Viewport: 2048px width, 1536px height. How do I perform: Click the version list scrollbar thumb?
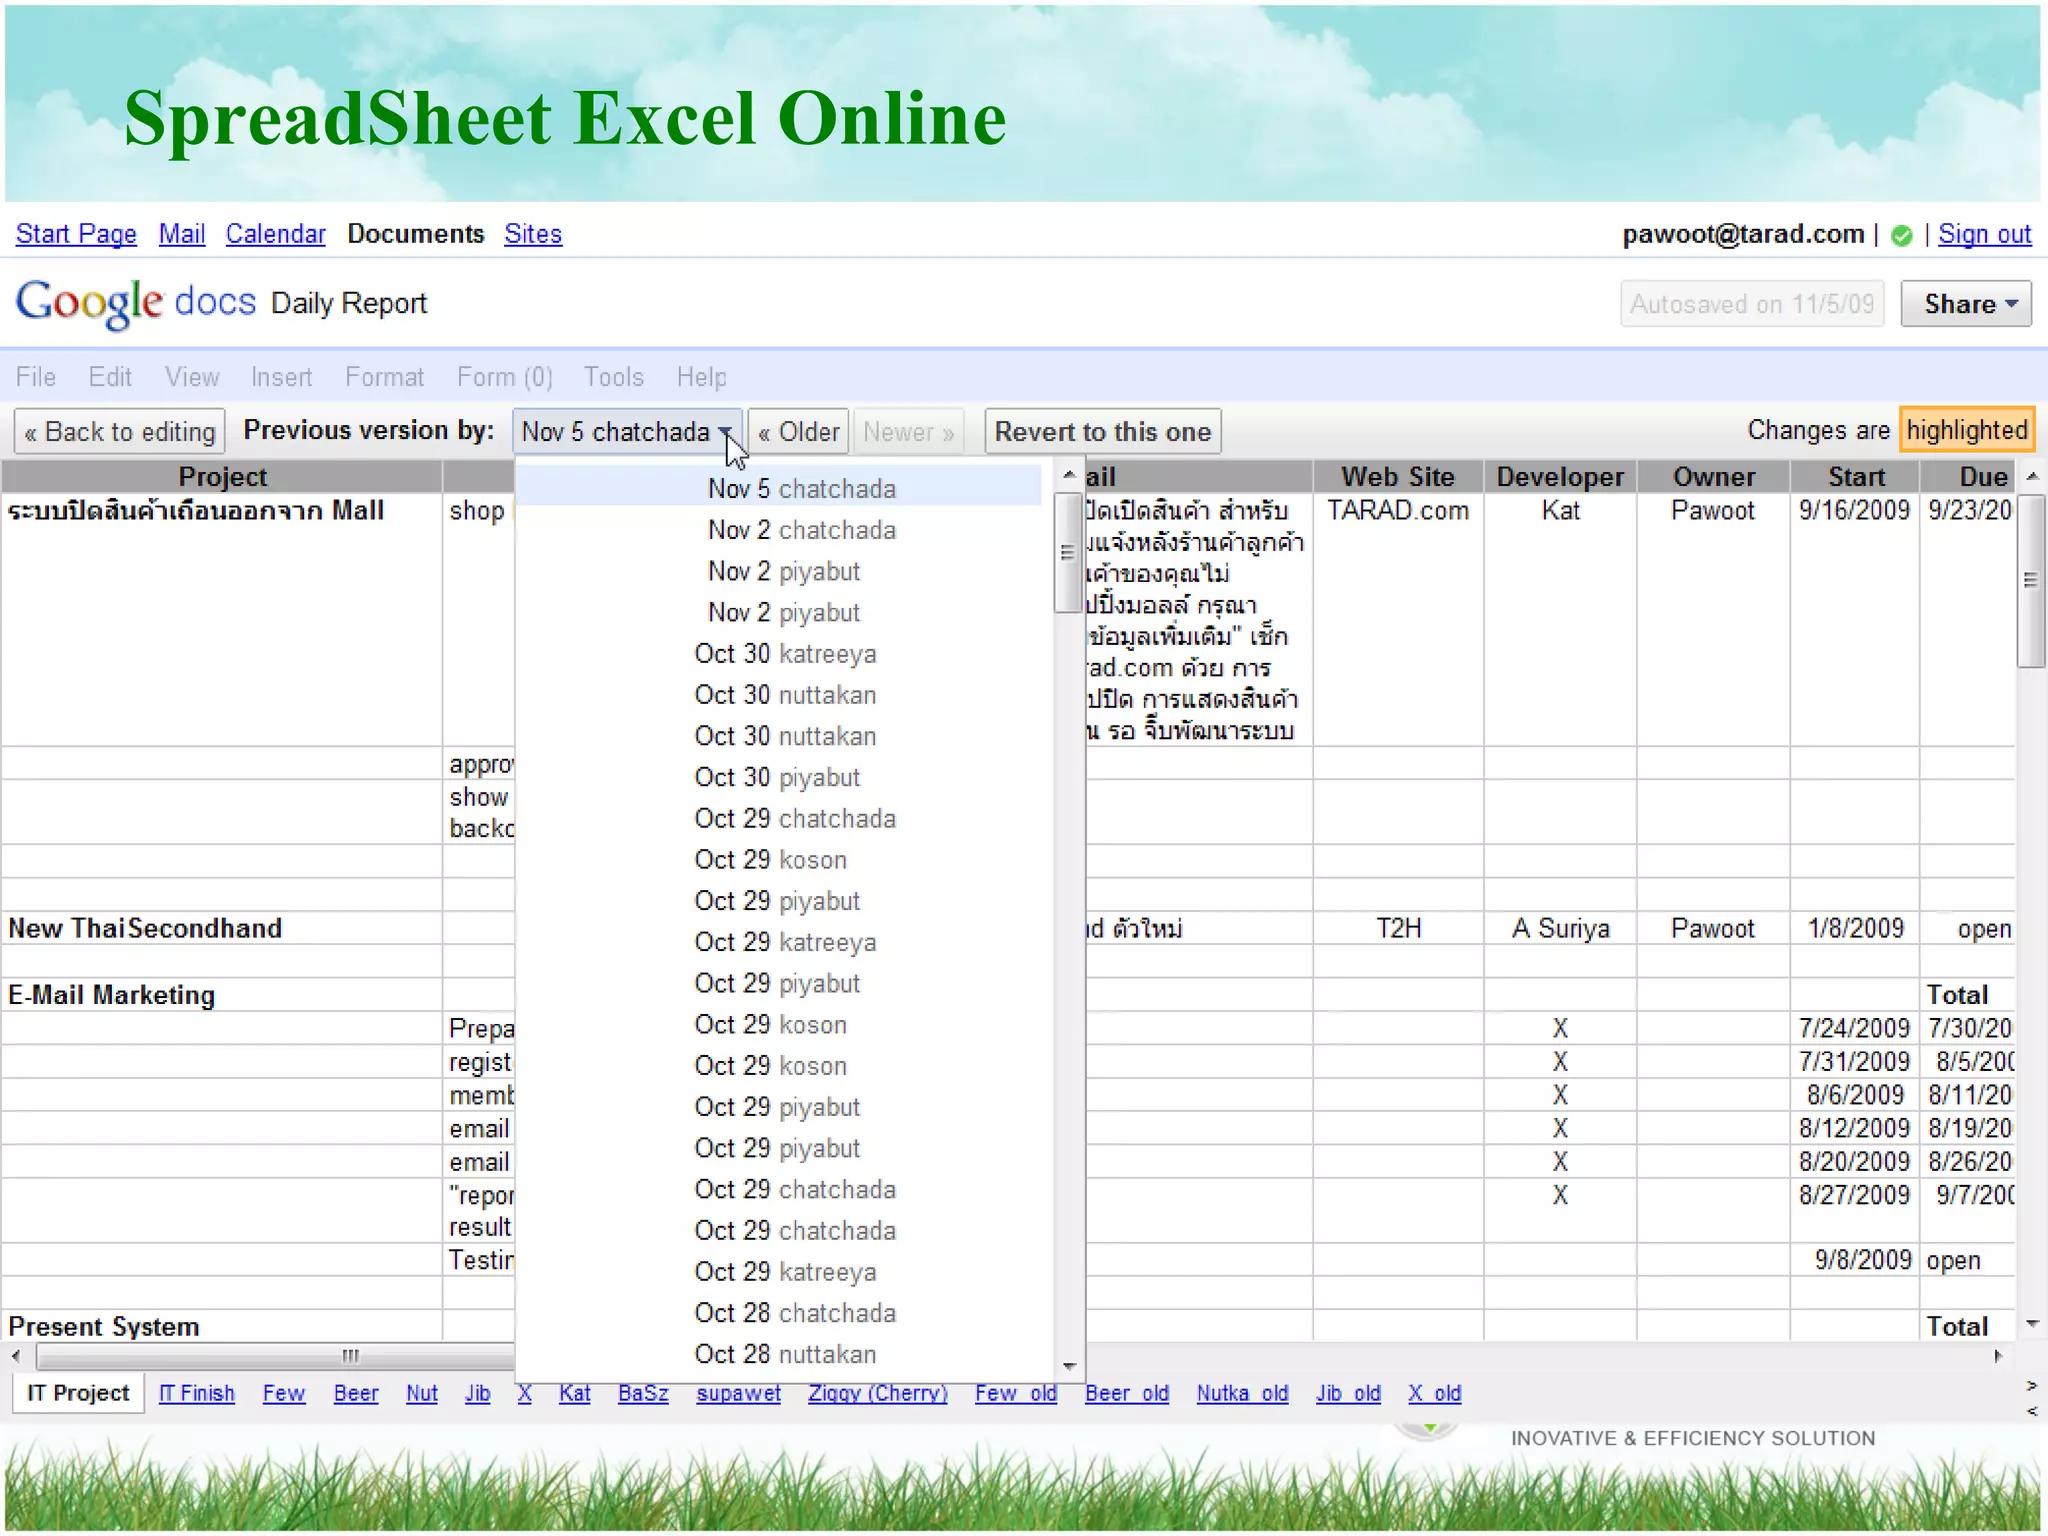1067,552
